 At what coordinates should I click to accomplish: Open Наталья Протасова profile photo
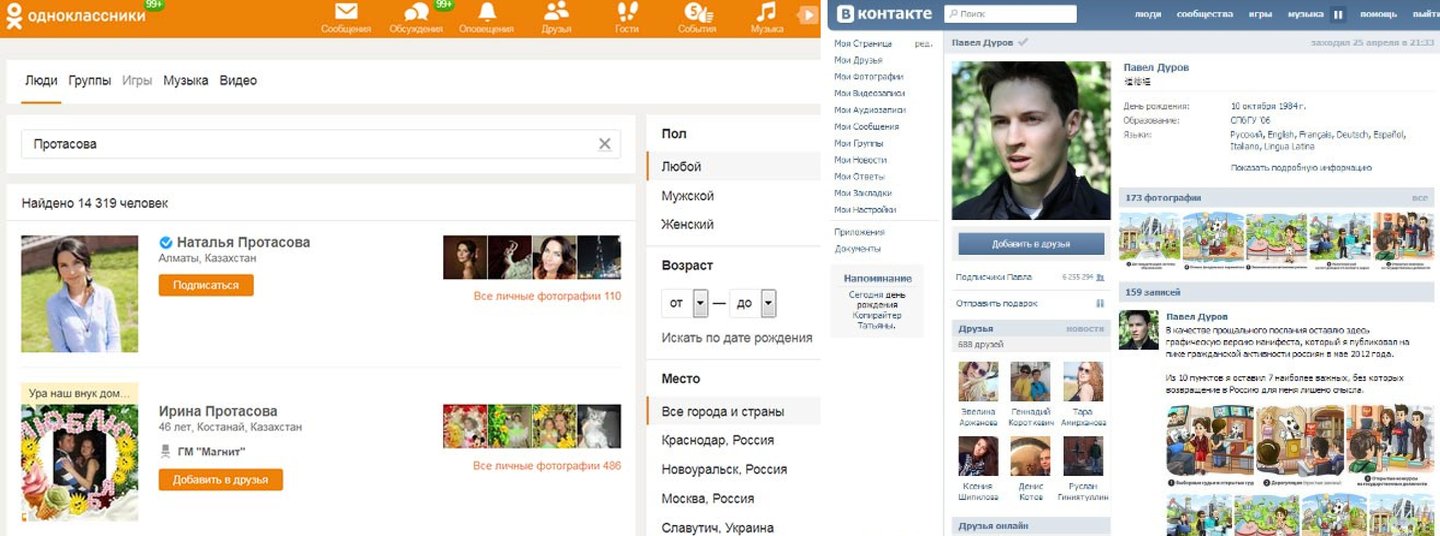(x=79, y=294)
